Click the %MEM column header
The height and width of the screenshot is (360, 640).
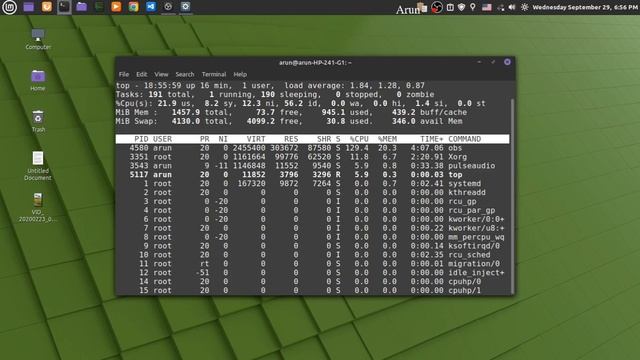pyautogui.click(x=387, y=139)
